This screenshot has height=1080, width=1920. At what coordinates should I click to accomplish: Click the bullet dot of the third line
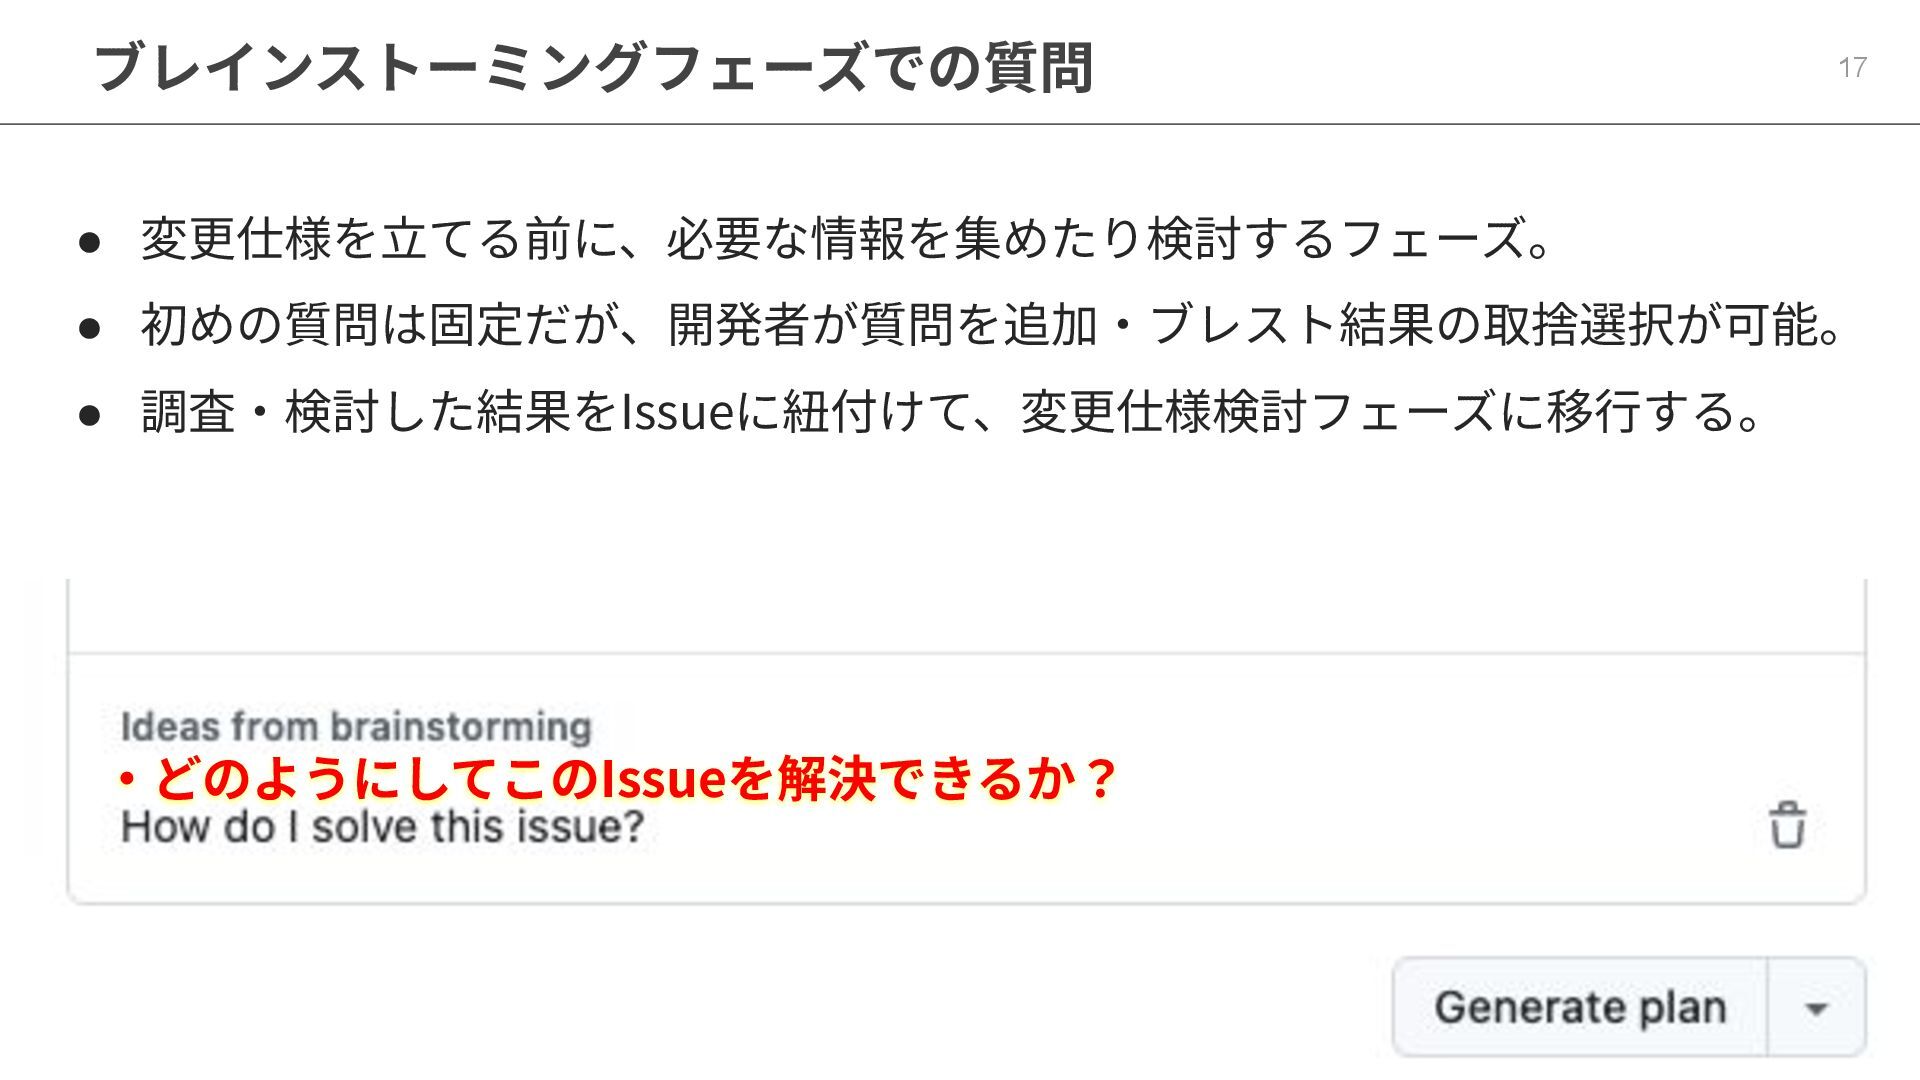pos(90,414)
